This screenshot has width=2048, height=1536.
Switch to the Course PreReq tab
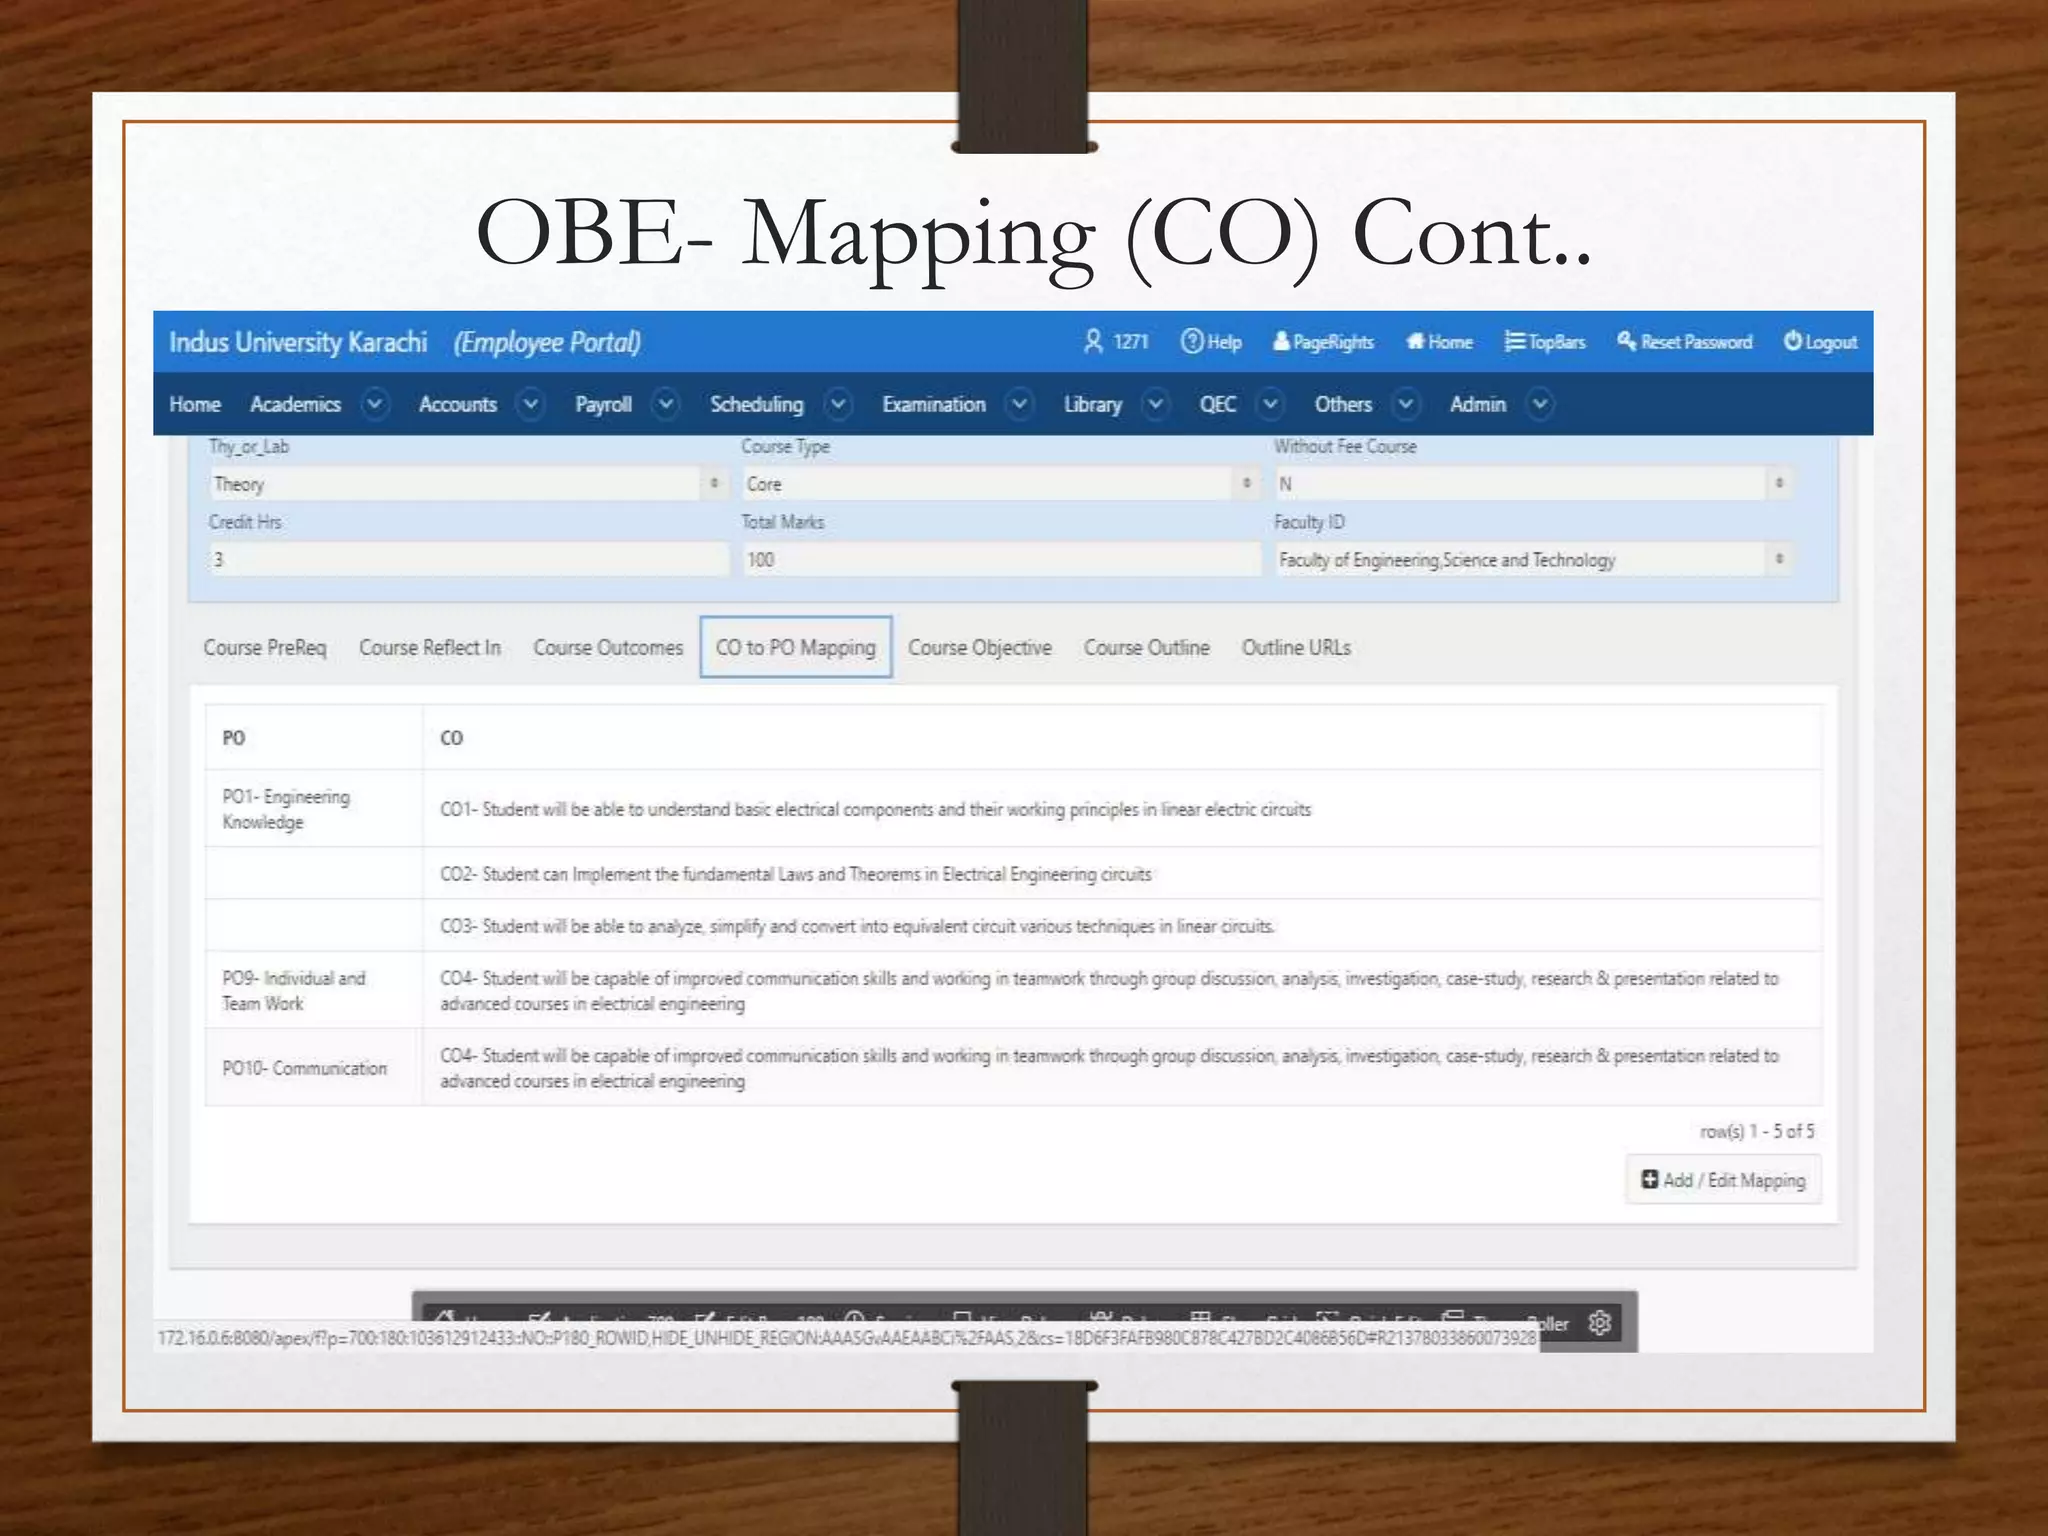click(265, 647)
